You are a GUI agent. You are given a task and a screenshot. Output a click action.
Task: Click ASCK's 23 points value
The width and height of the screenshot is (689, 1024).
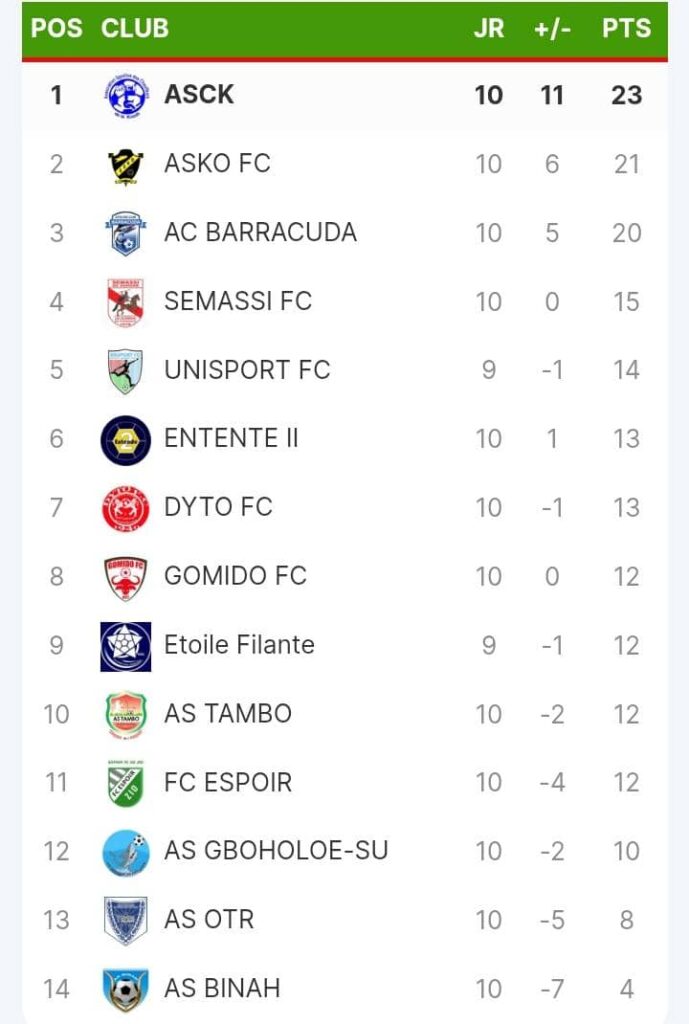tap(626, 95)
